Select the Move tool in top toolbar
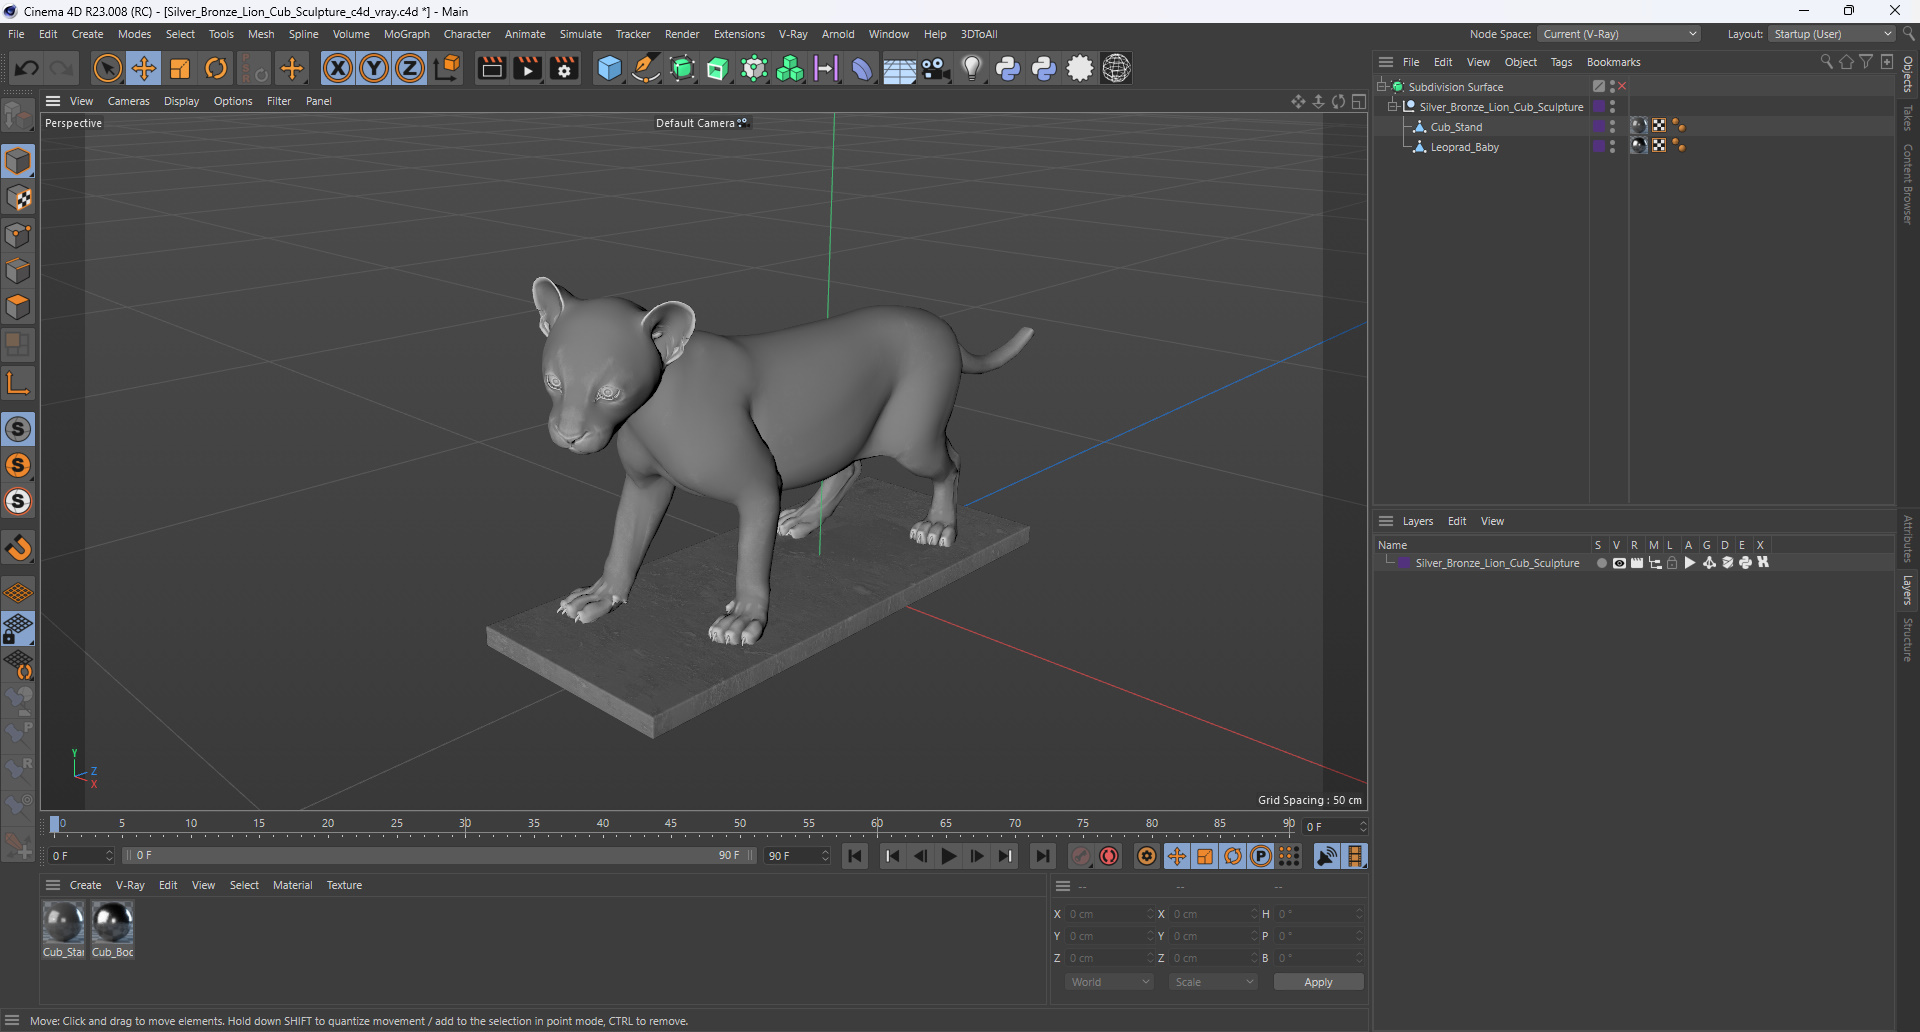The height and width of the screenshot is (1032, 1920). point(144,68)
